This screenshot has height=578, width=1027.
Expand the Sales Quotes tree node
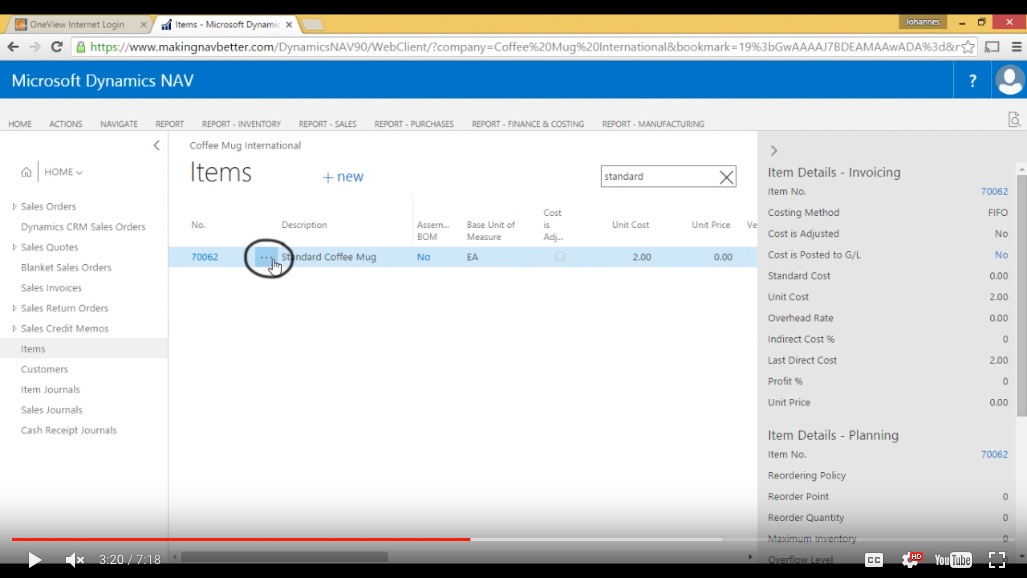(x=14, y=247)
